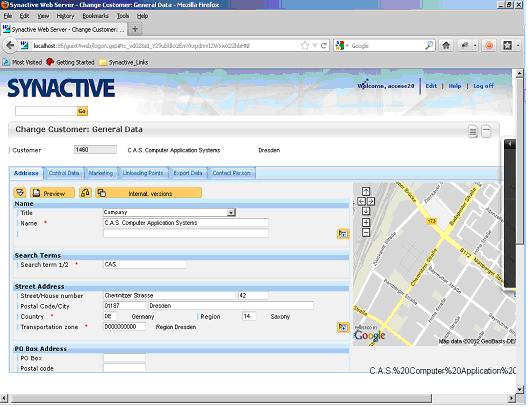528x407 pixels.
Task: Click the bookmarks star toolbar button
Action: [x=507, y=45]
